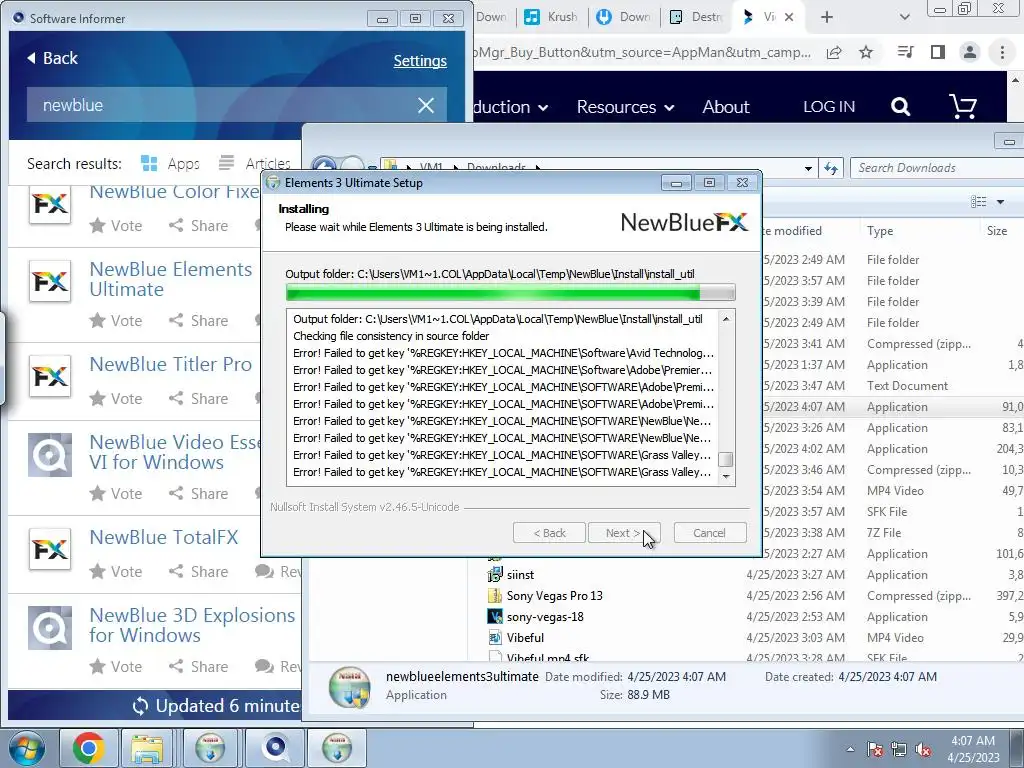
Task: Open NewBlue Elements Ultimate listing
Action: (170, 279)
